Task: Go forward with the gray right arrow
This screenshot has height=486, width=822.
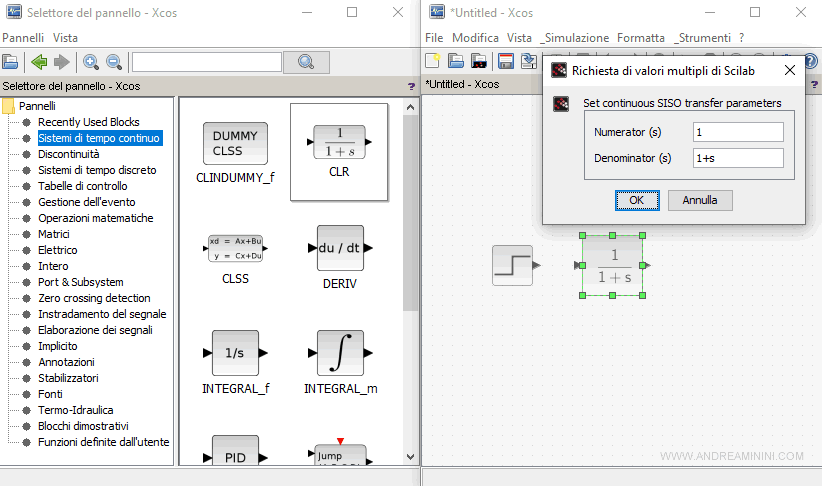Action: [62, 62]
